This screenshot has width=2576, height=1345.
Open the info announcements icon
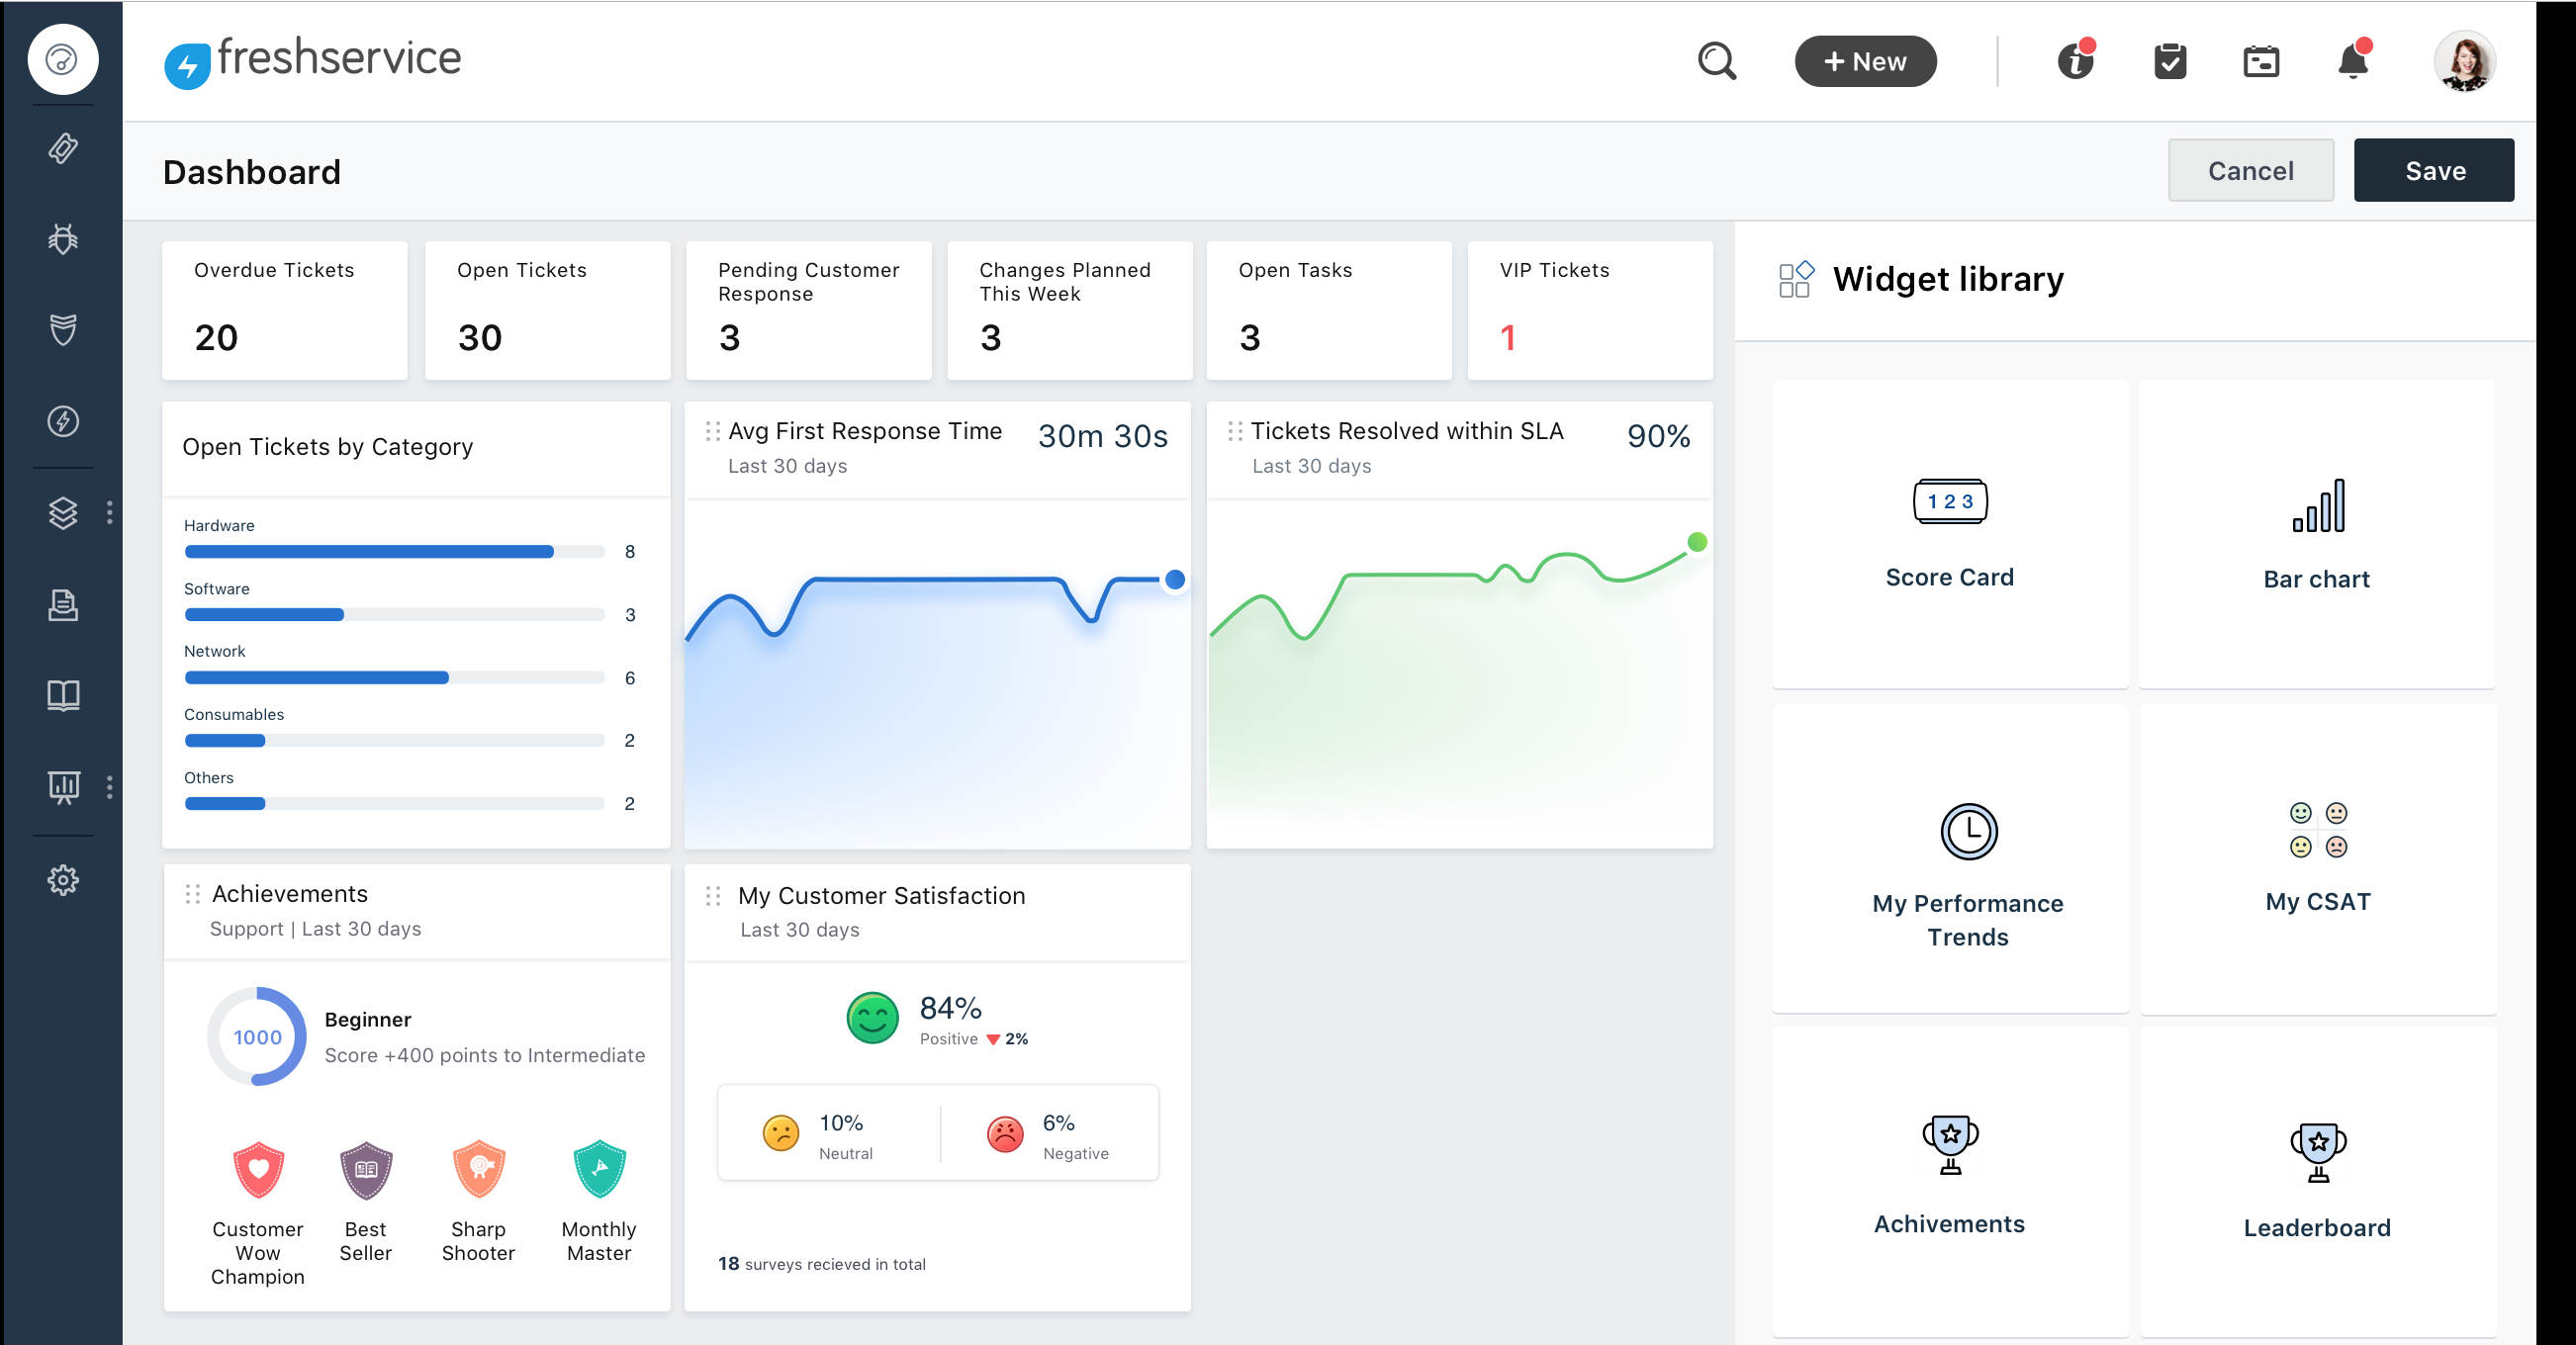coord(2075,62)
